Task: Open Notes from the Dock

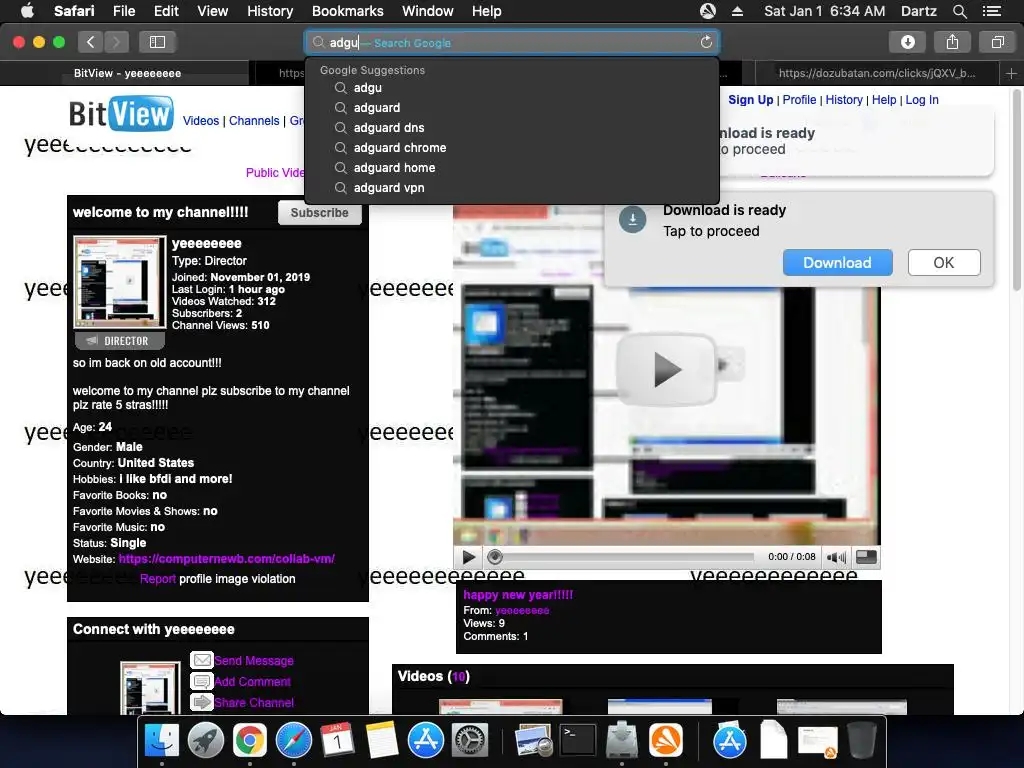Action: pyautogui.click(x=381, y=741)
